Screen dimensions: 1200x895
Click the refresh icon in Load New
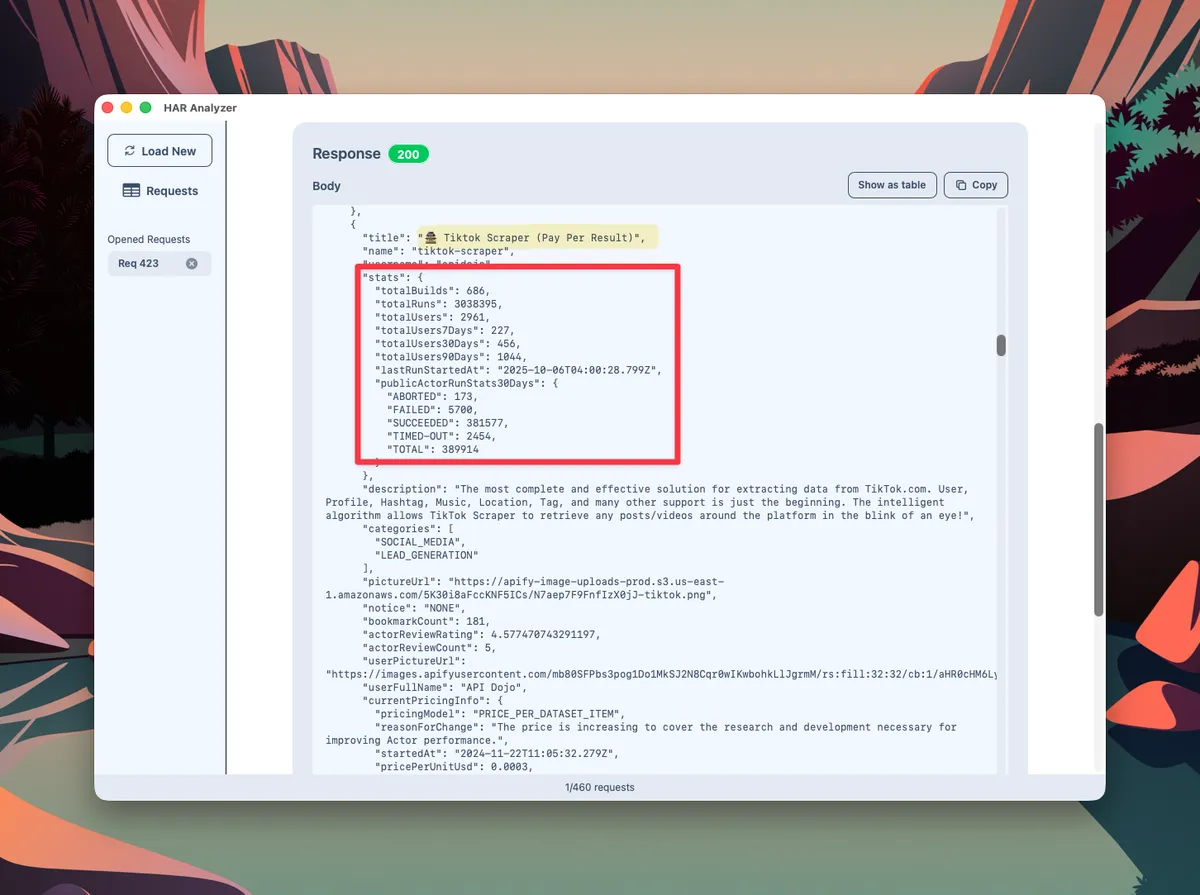click(129, 151)
